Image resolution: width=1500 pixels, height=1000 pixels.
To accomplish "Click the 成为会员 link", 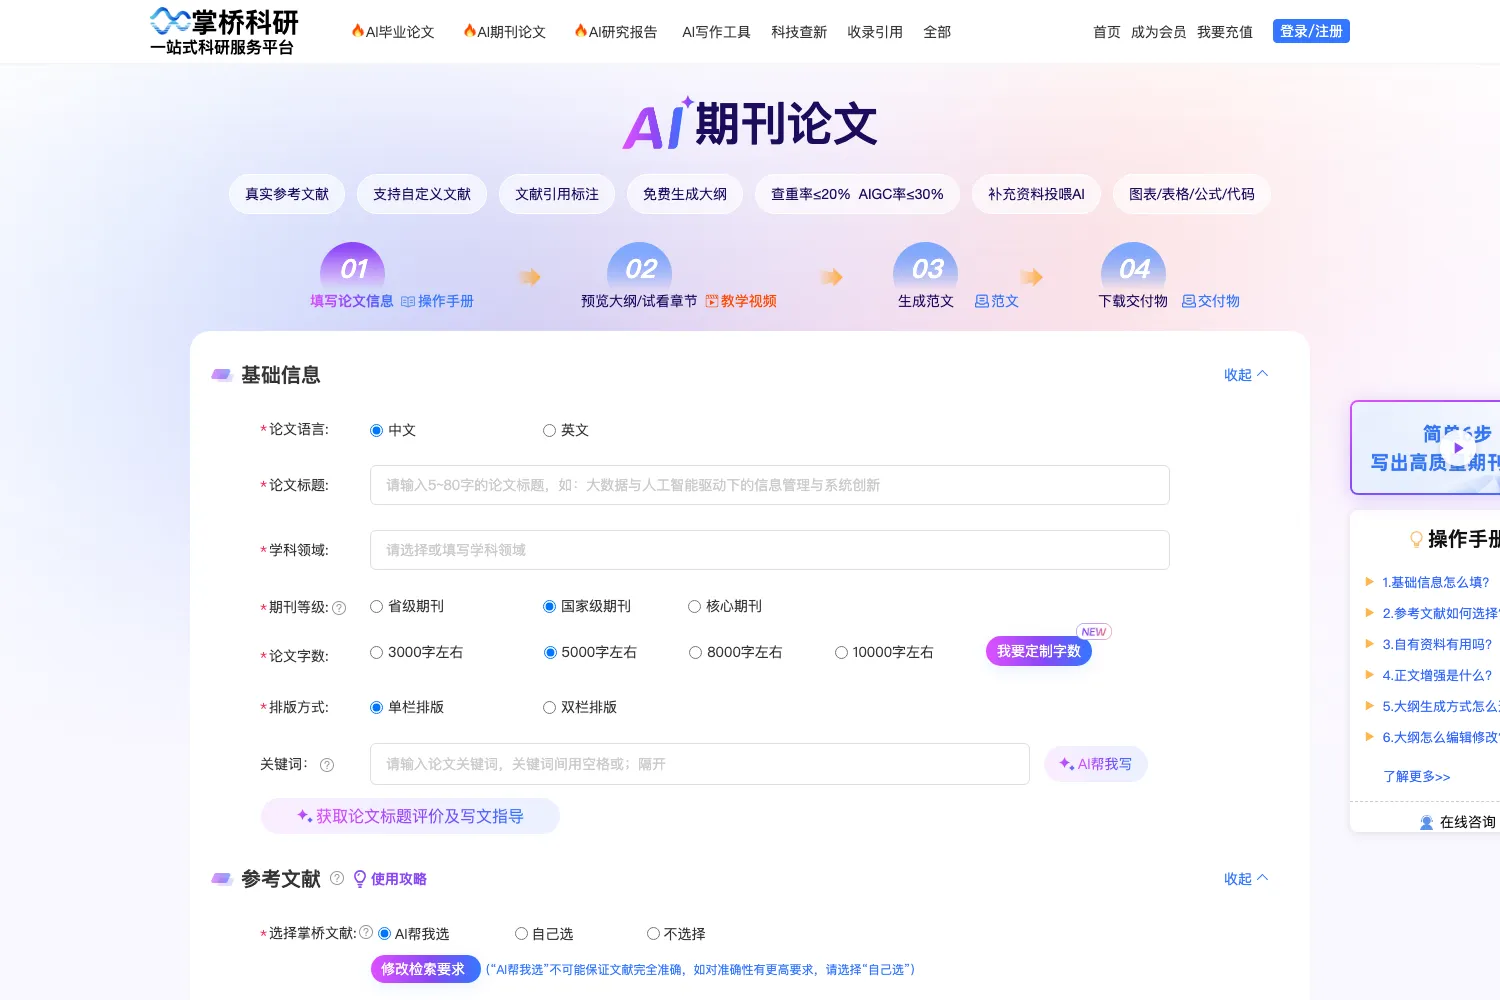I will 1158,32.
